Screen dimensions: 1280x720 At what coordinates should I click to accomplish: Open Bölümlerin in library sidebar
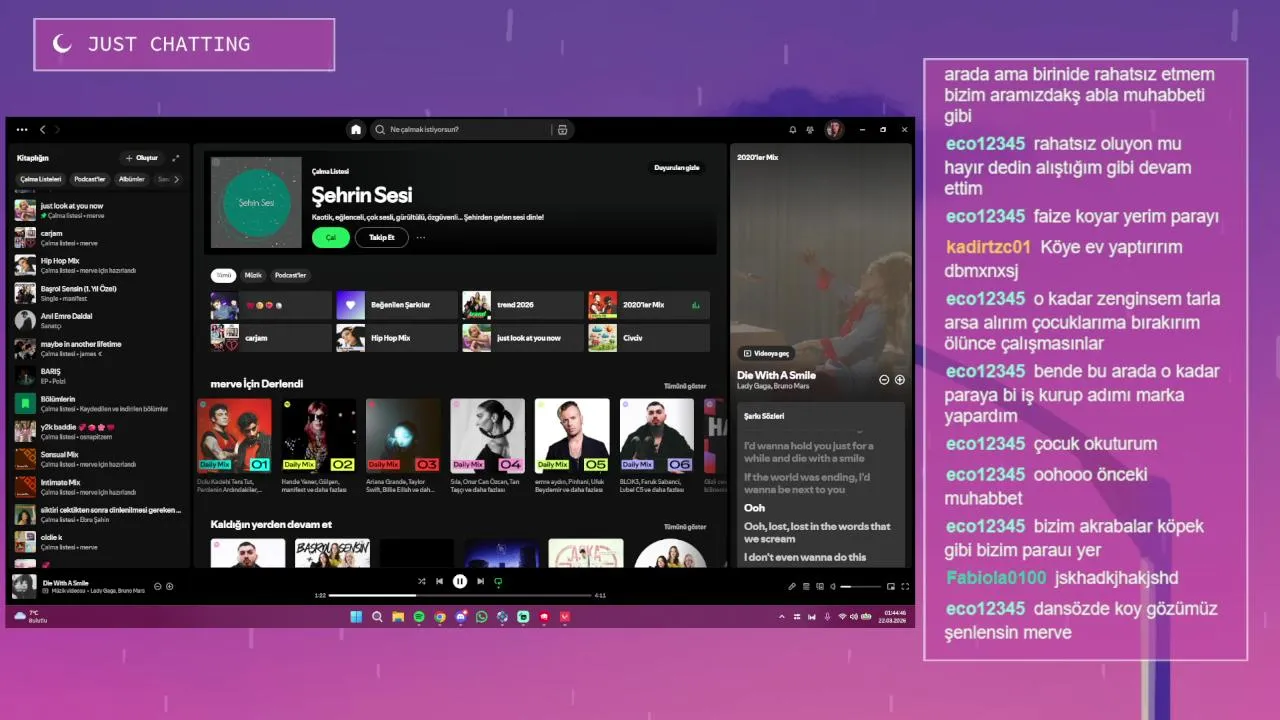point(98,404)
